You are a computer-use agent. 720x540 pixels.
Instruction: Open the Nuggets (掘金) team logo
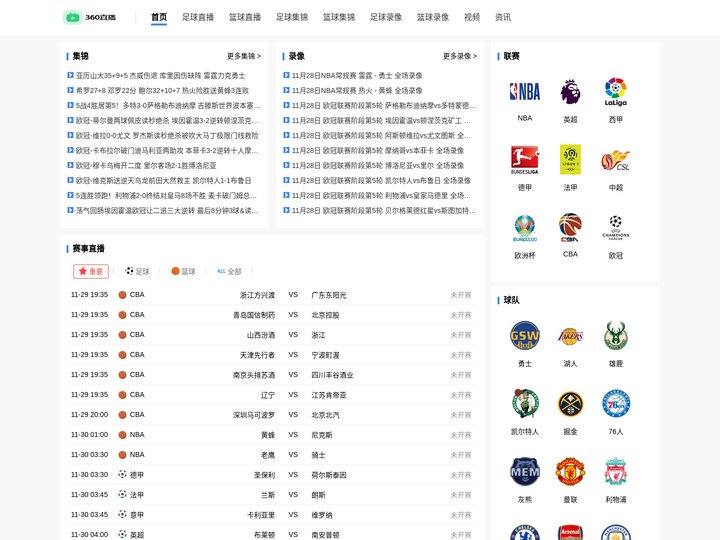(570, 404)
